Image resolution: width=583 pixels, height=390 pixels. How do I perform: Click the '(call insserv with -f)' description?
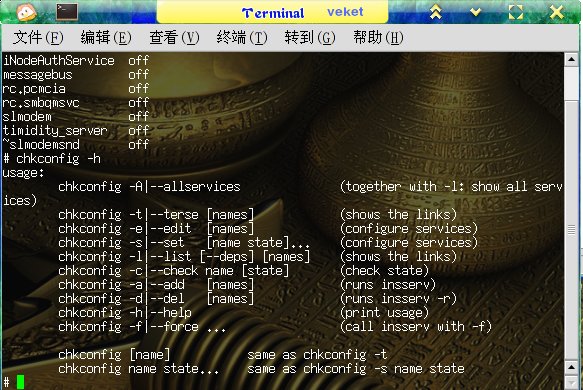416,327
